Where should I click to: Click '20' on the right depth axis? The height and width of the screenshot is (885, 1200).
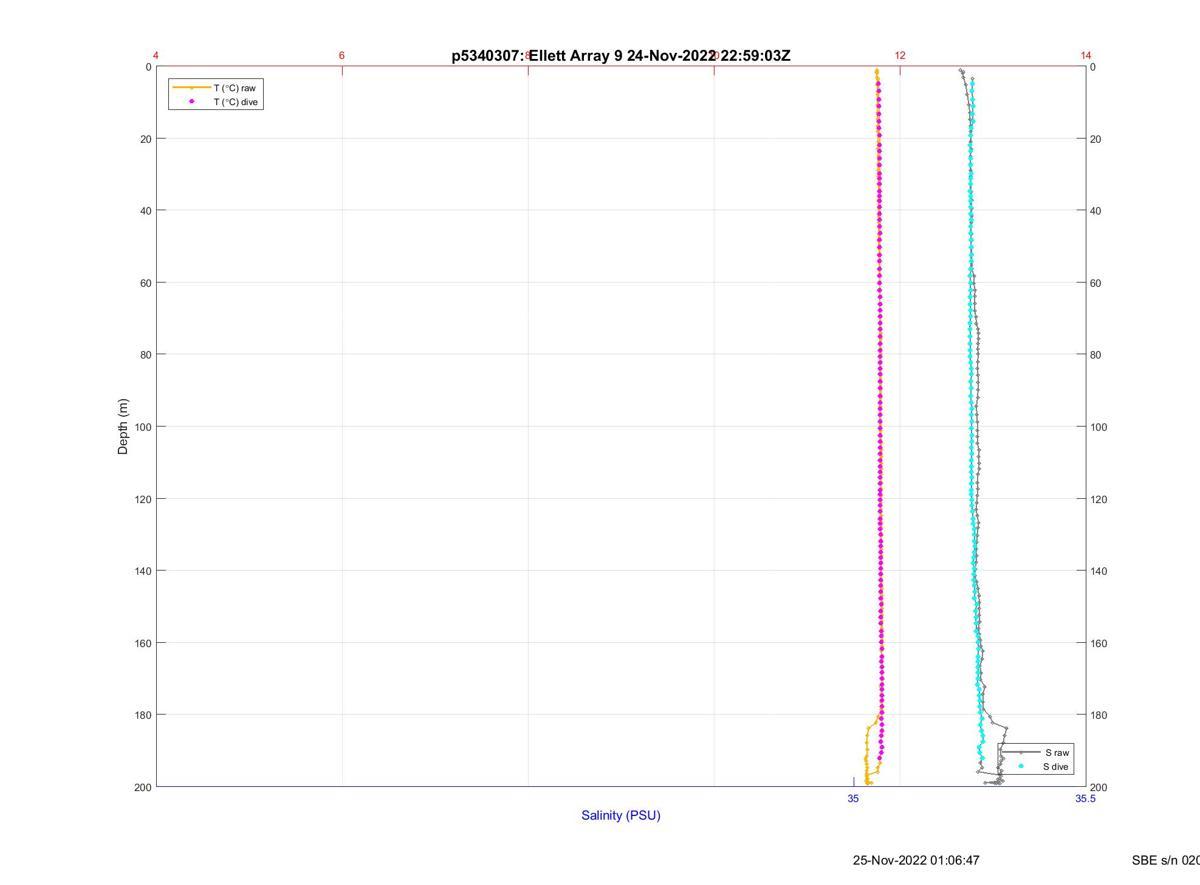click(1095, 139)
